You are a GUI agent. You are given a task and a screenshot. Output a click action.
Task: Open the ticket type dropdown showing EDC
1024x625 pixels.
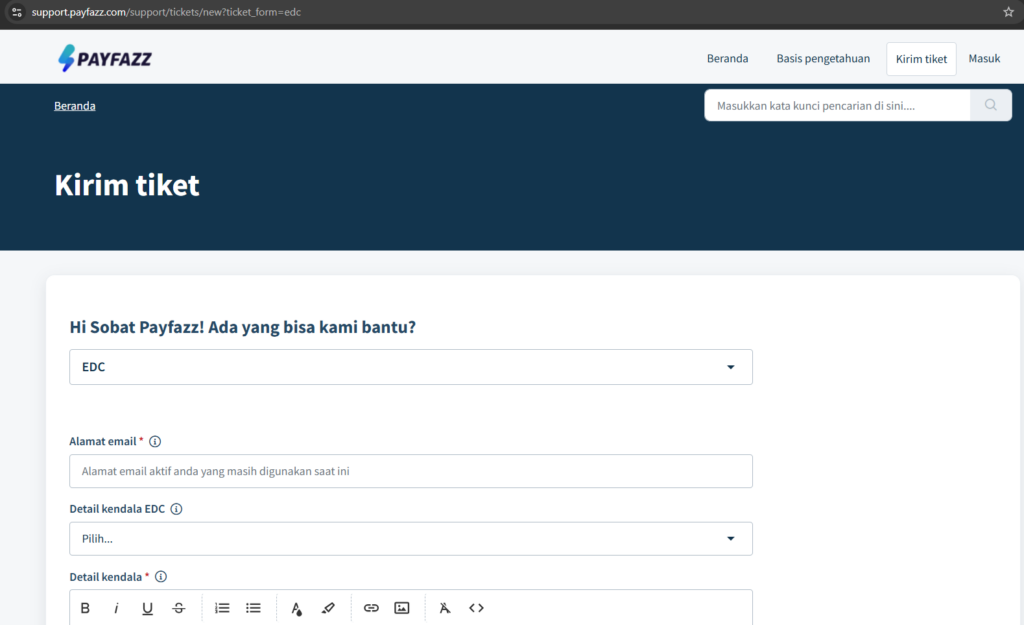point(410,366)
